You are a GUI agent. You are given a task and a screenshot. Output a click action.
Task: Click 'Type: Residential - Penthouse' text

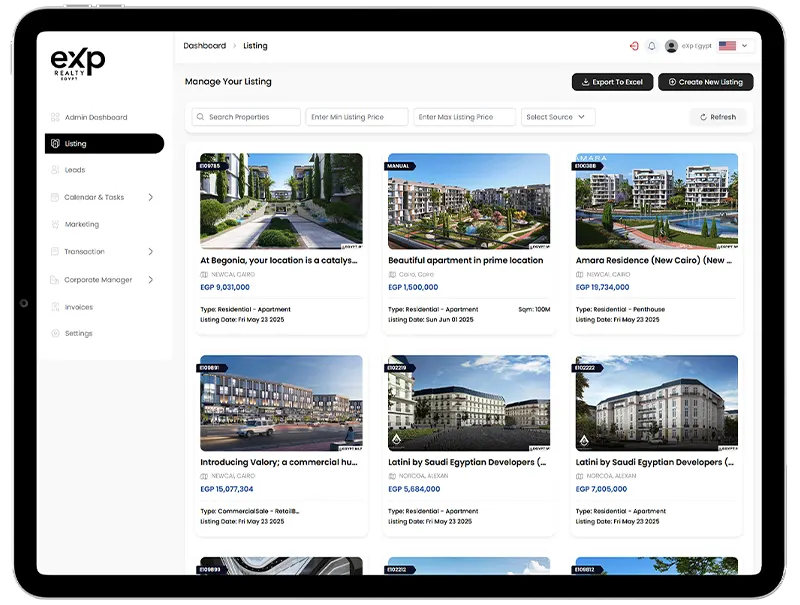pyautogui.click(x=620, y=310)
